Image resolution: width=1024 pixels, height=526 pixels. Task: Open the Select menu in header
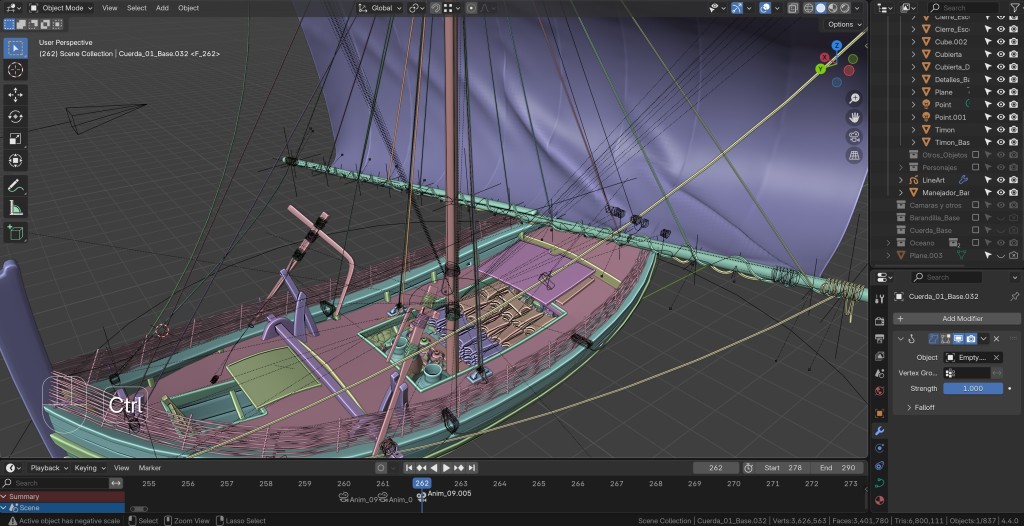coord(136,7)
